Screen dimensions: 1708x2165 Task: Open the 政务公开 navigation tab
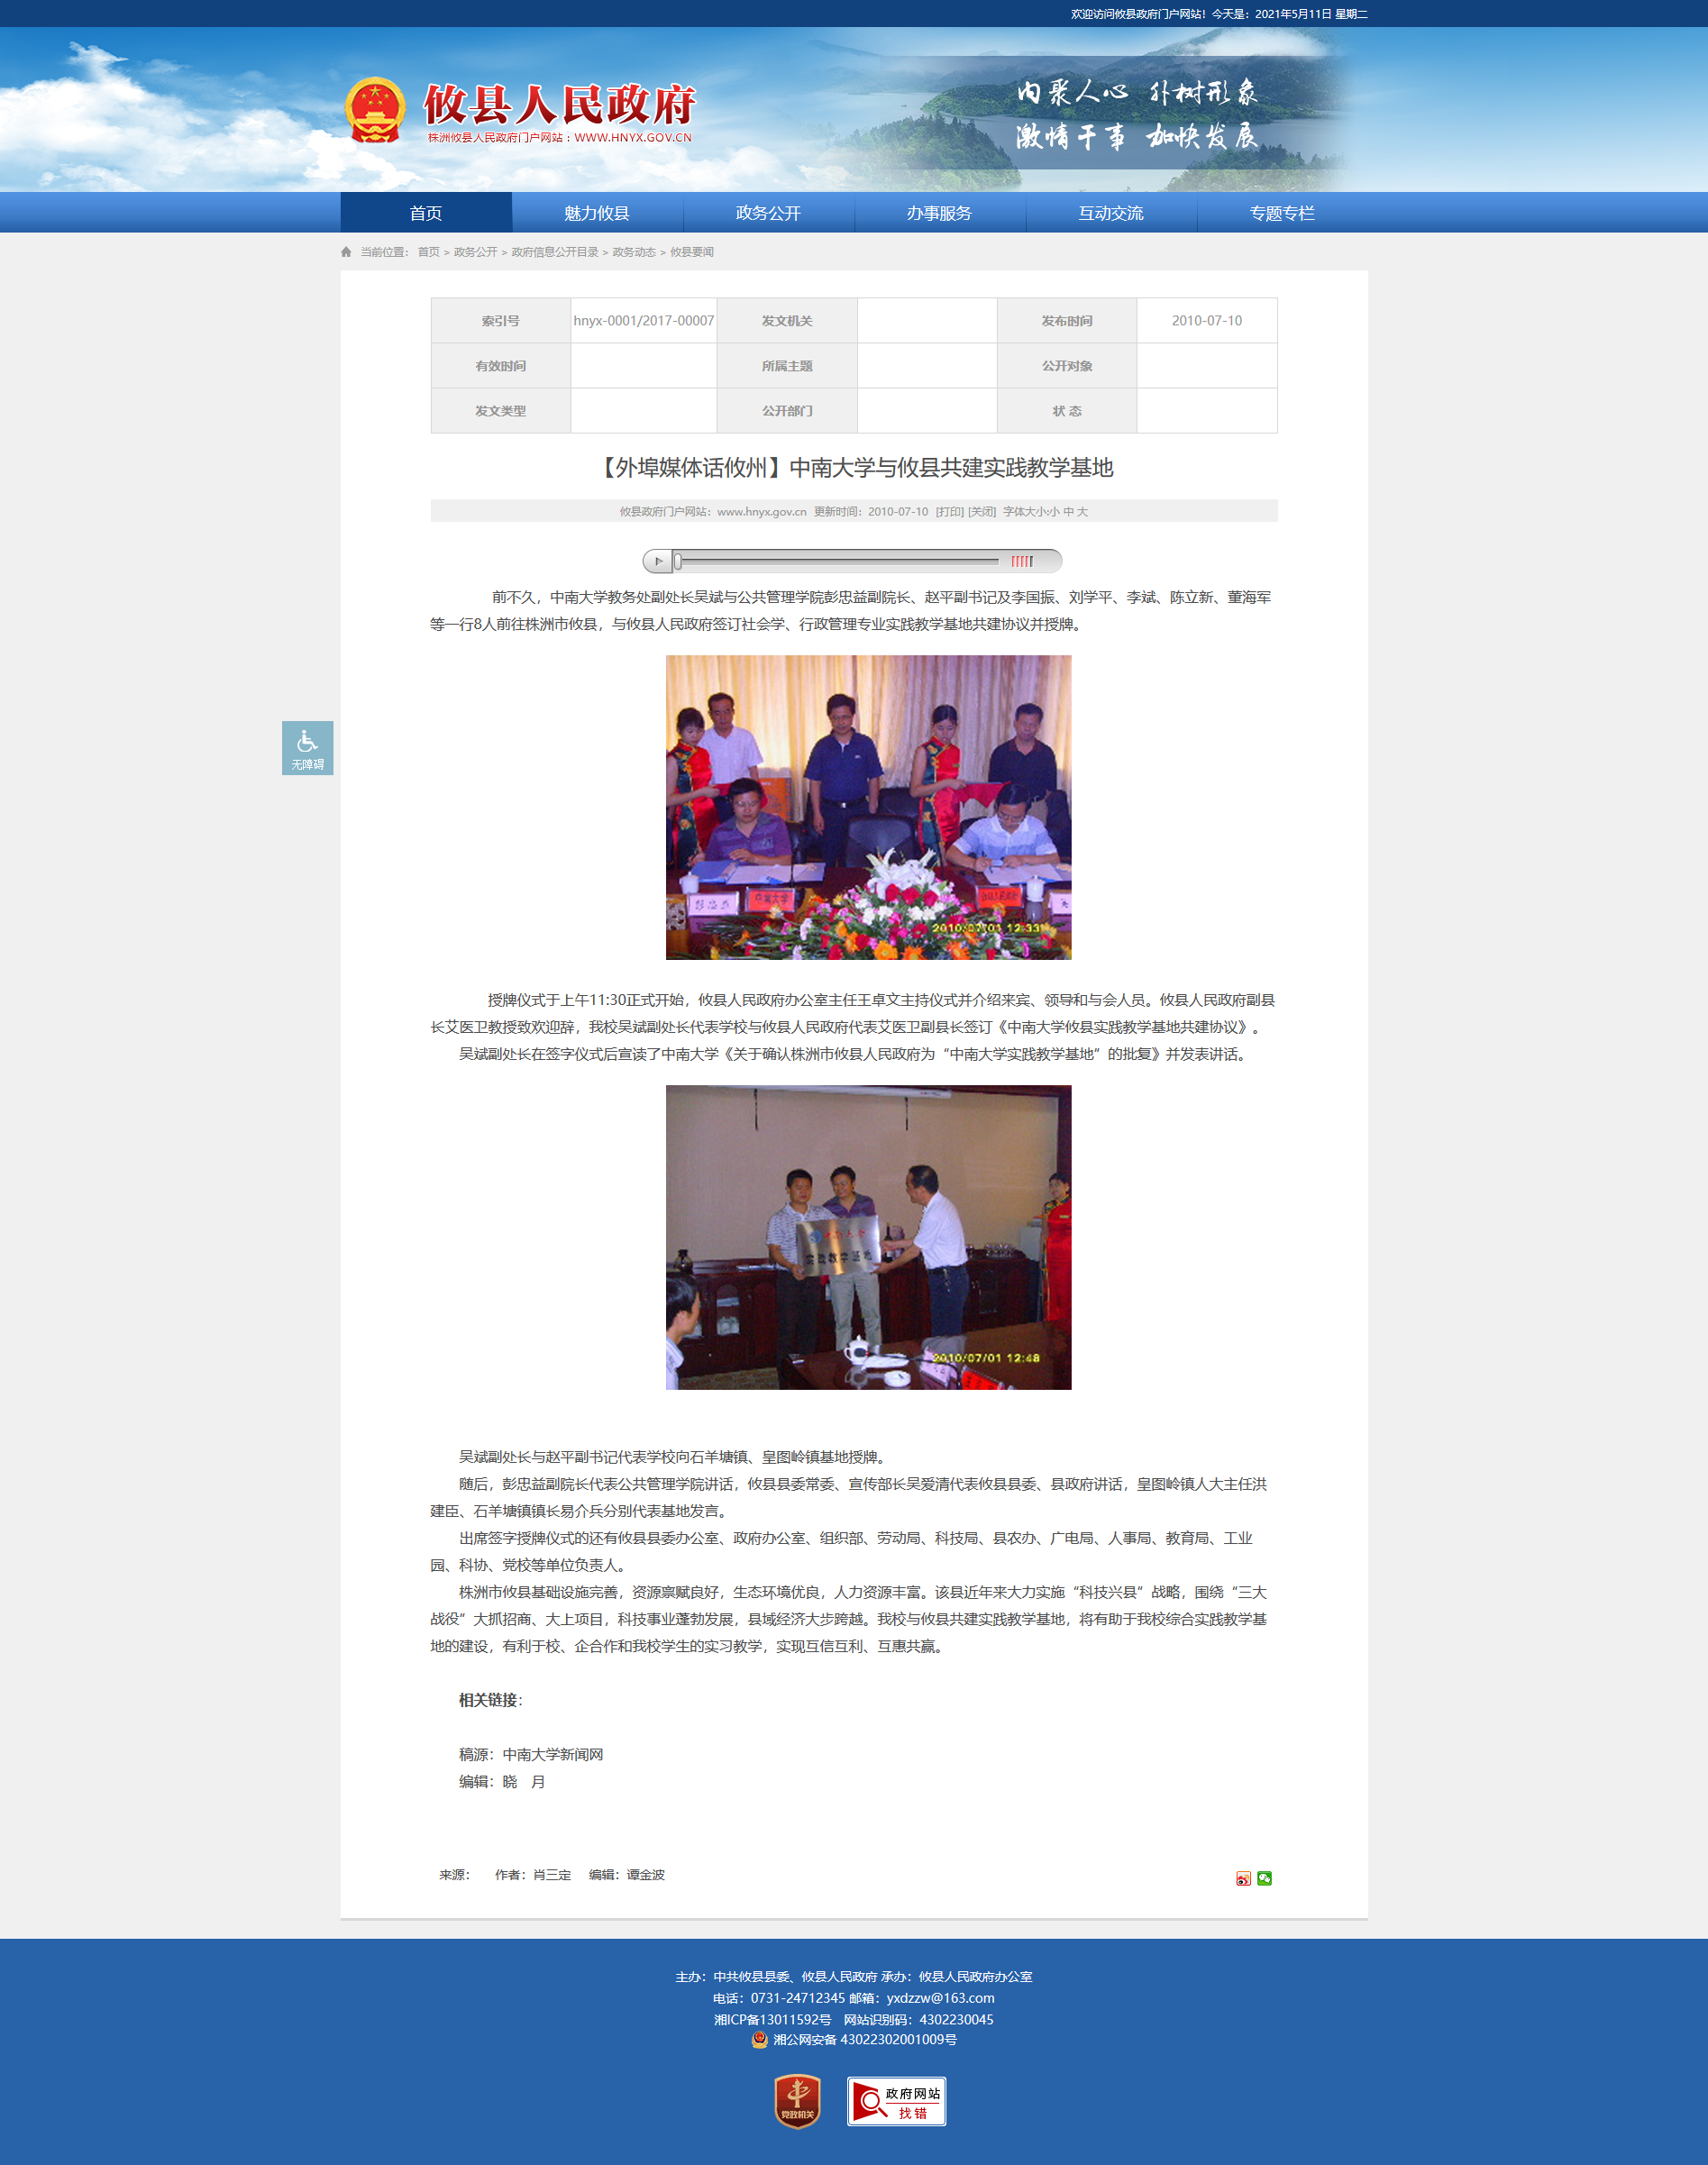point(768,213)
